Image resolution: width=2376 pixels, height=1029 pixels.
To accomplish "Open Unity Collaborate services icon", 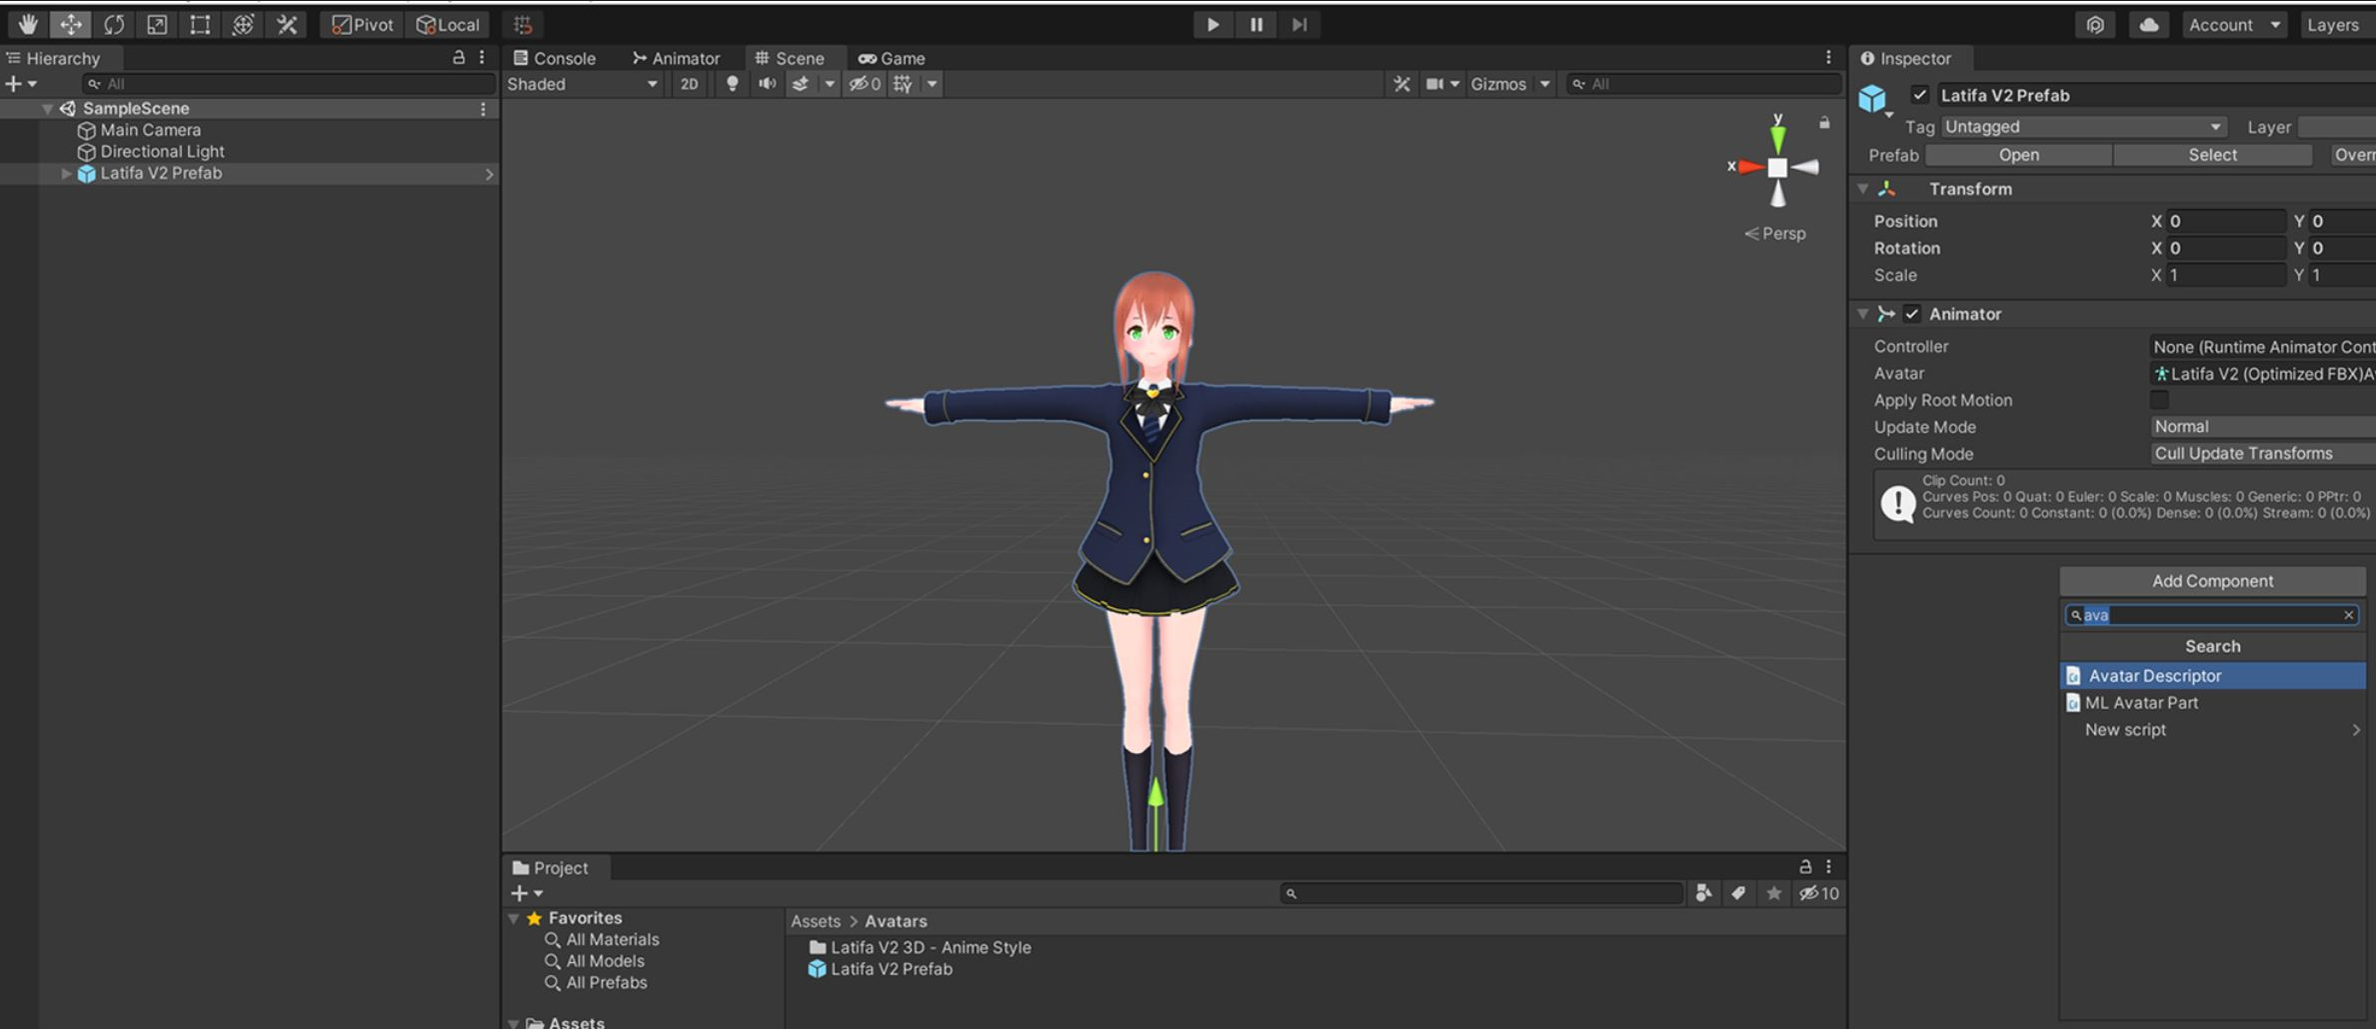I will [x=2095, y=24].
